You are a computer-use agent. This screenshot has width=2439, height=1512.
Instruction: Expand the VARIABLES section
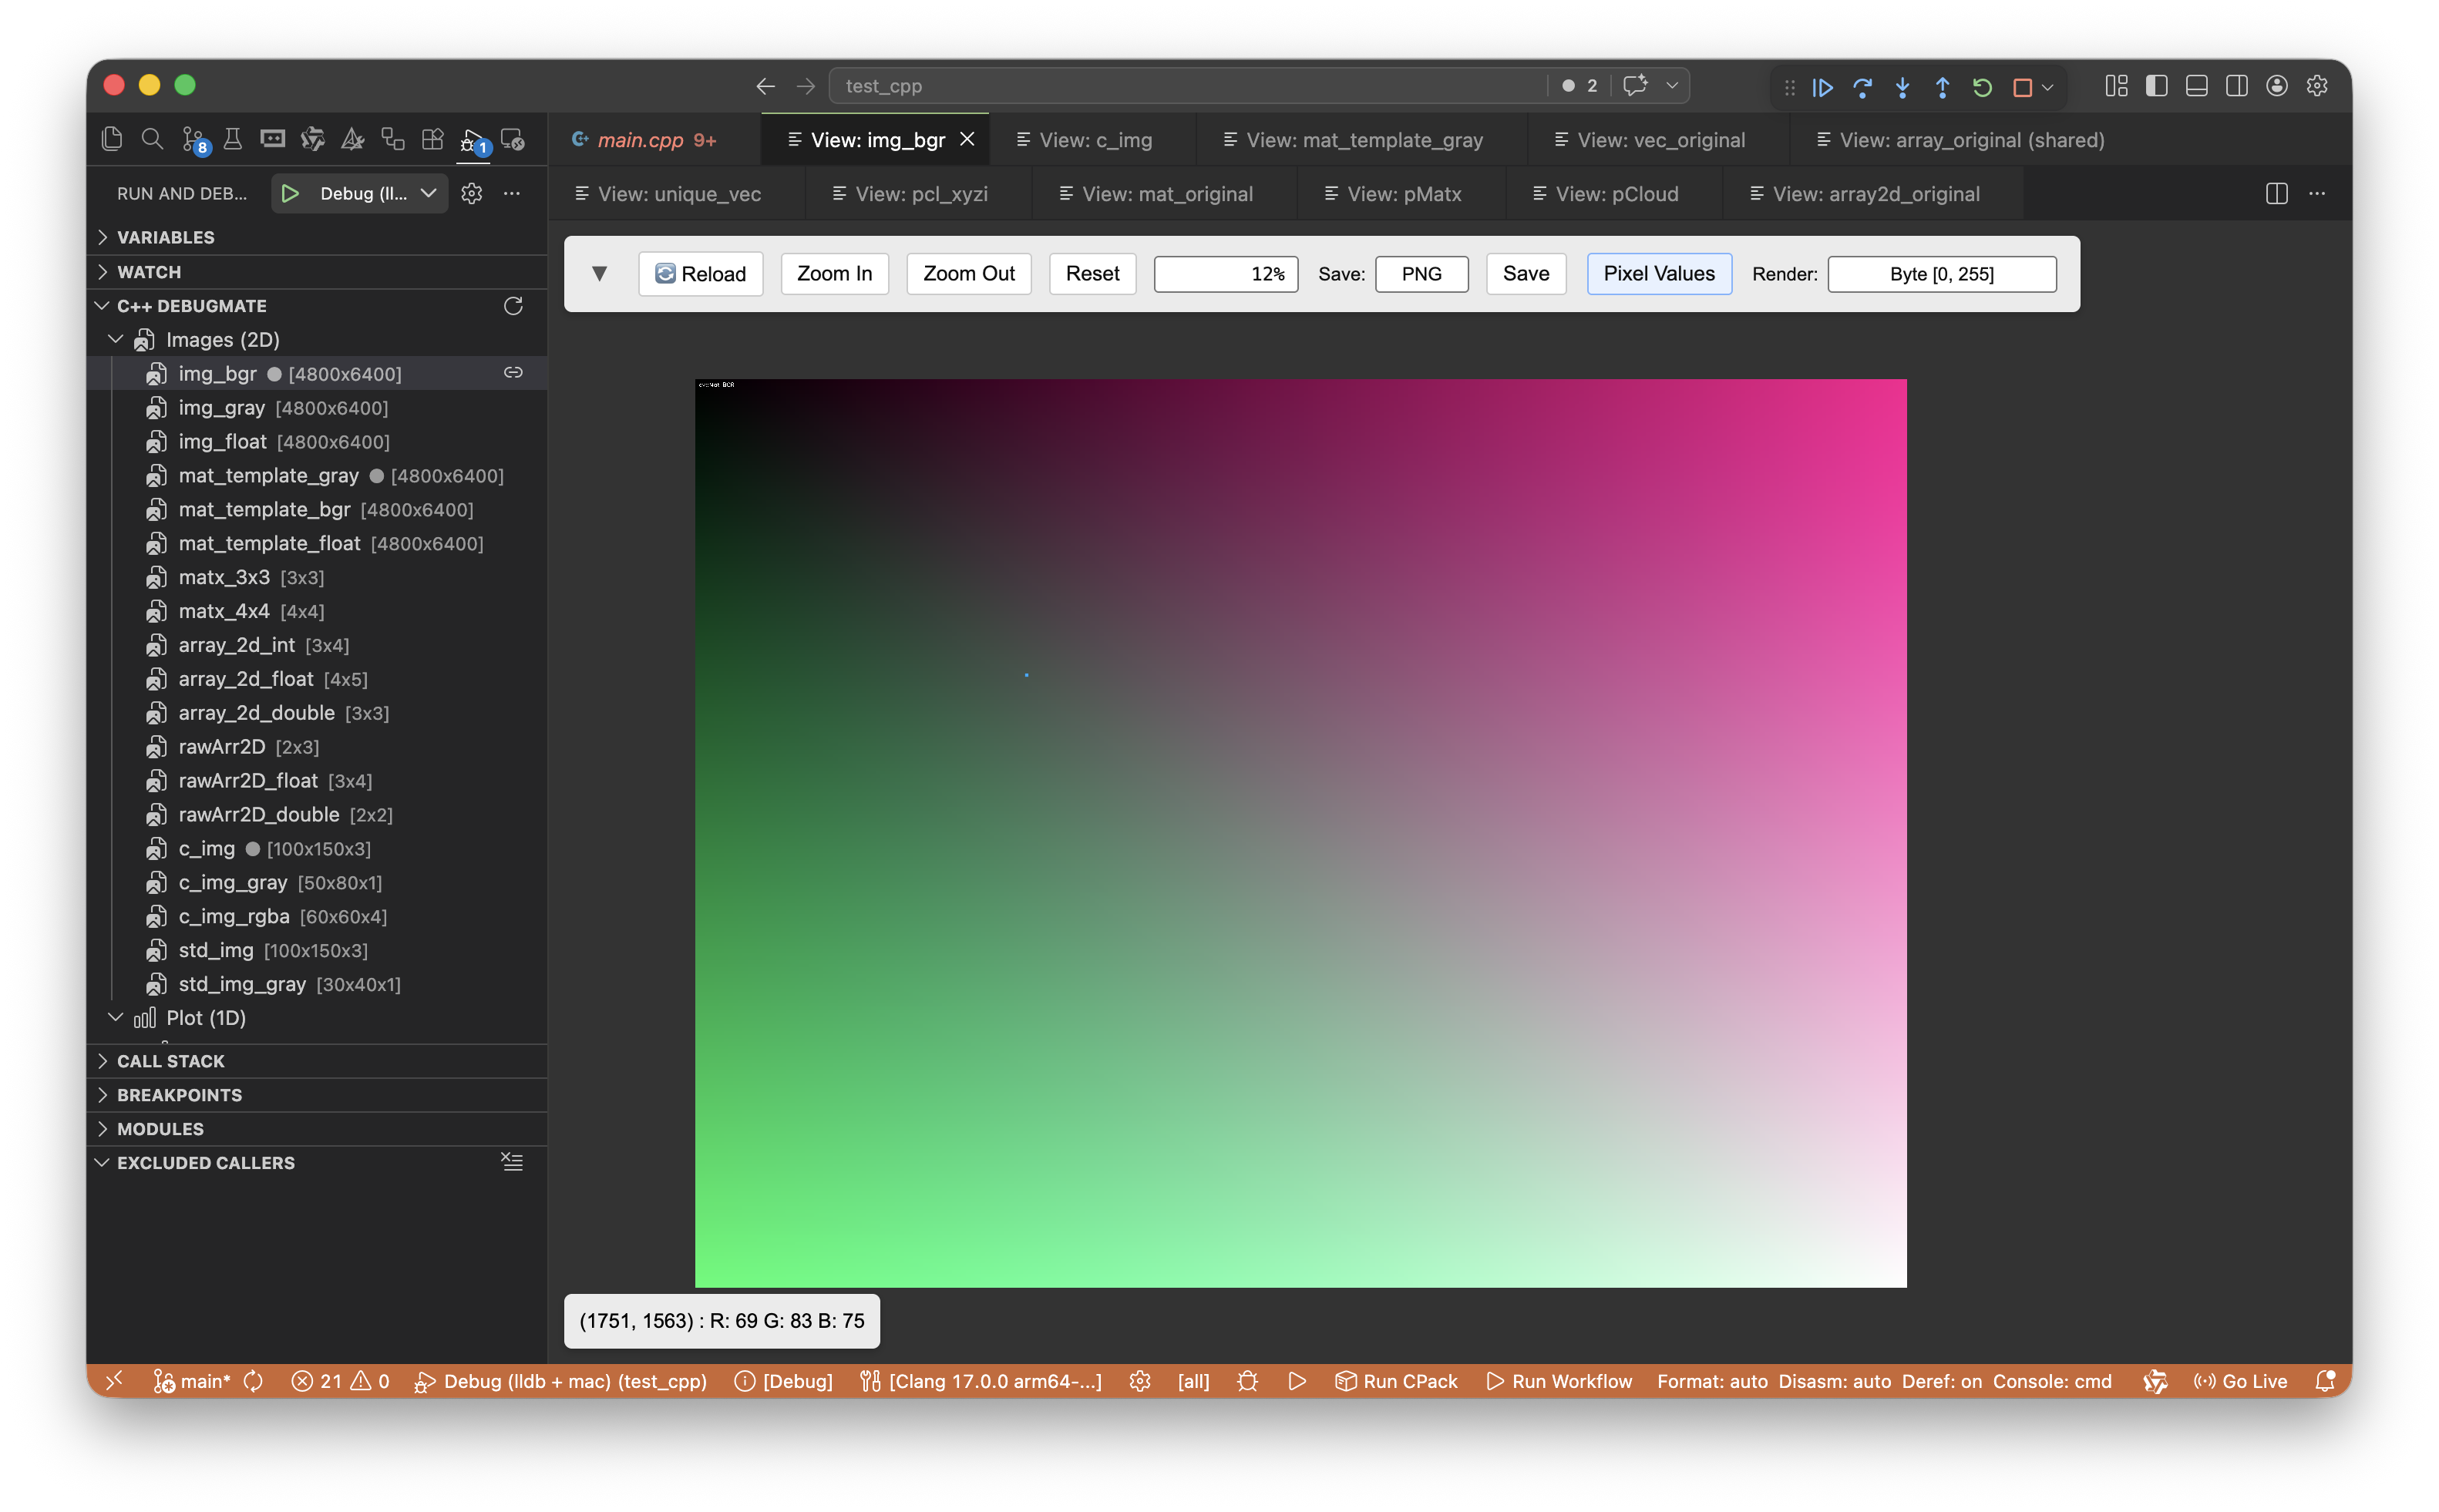(166, 237)
